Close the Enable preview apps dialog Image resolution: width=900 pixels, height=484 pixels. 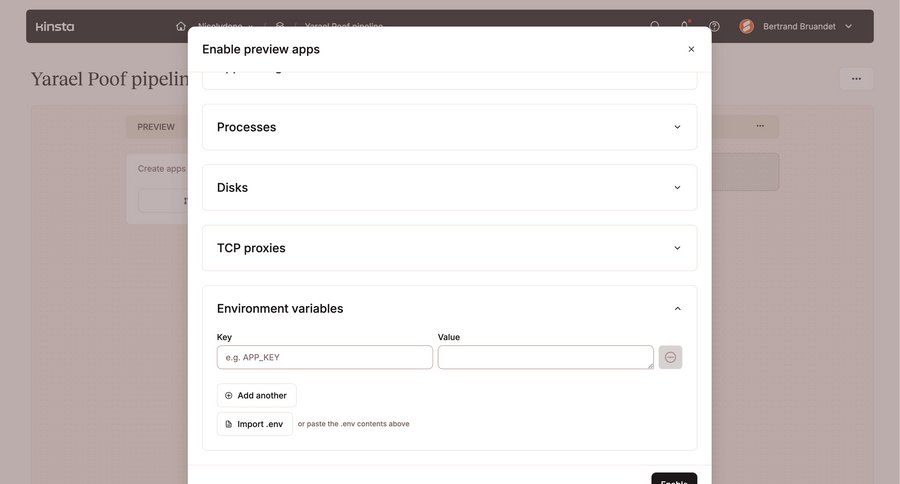tap(691, 49)
